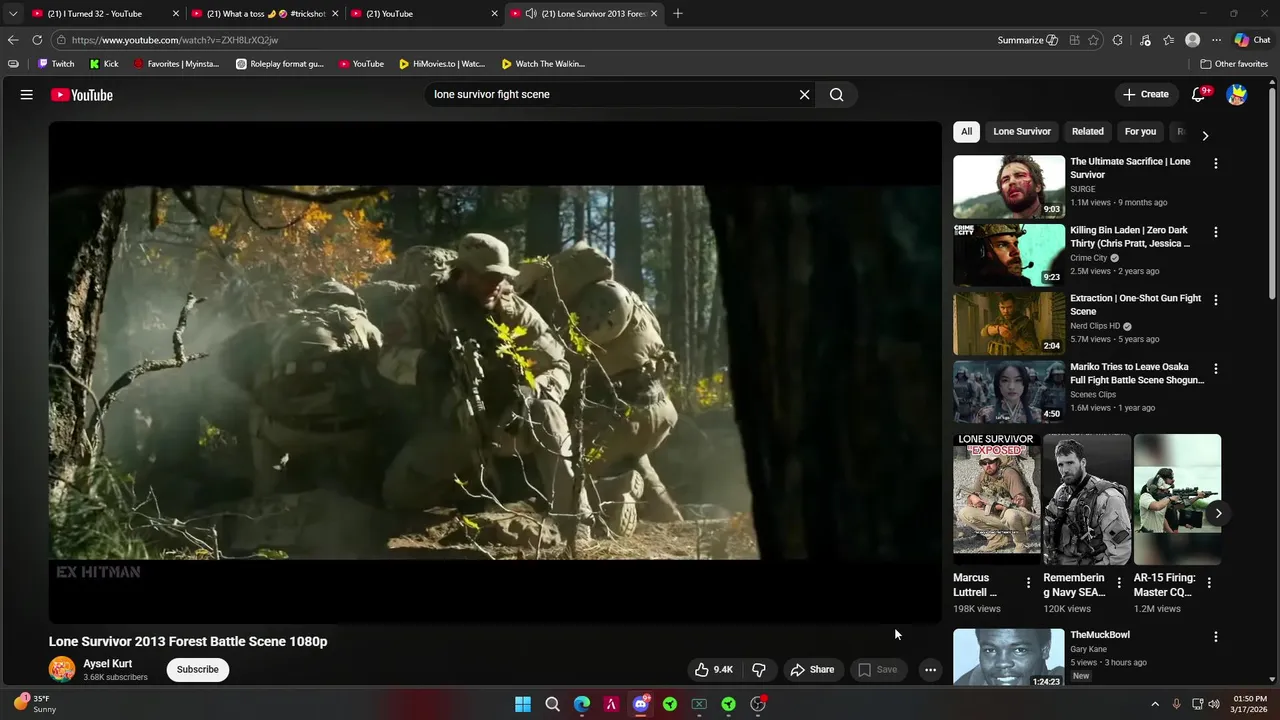Open options for Mariko Shogun video
This screenshot has width=1280, height=720.
click(1216, 368)
